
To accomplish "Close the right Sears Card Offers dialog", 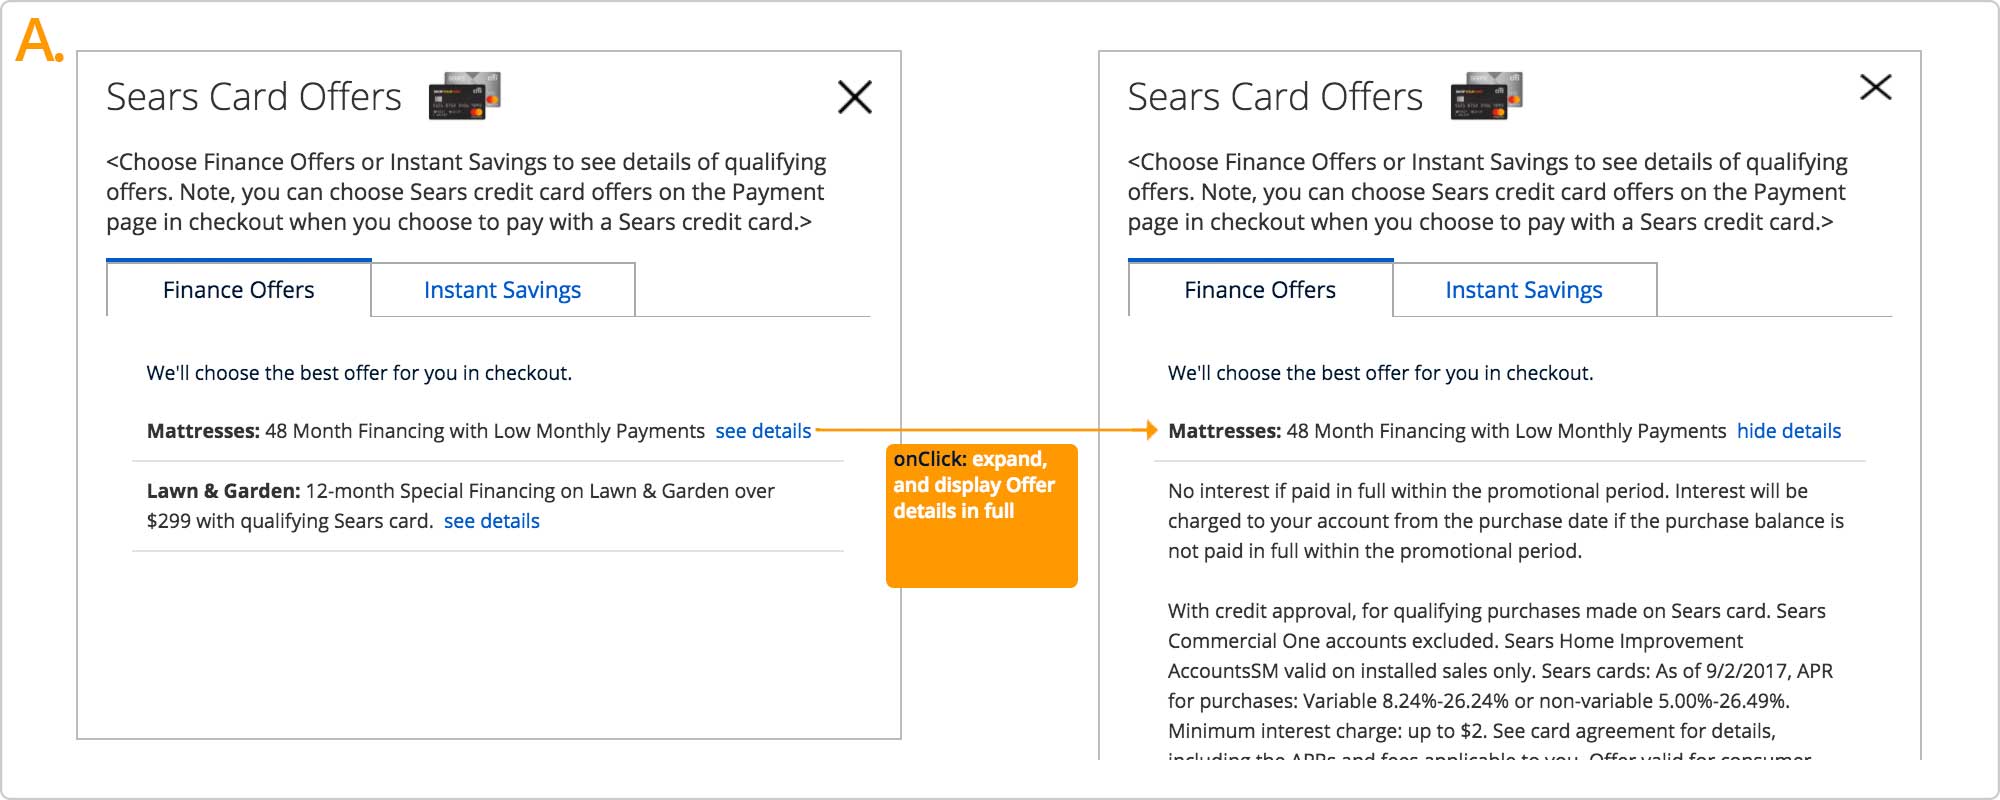I will 1875,87.
